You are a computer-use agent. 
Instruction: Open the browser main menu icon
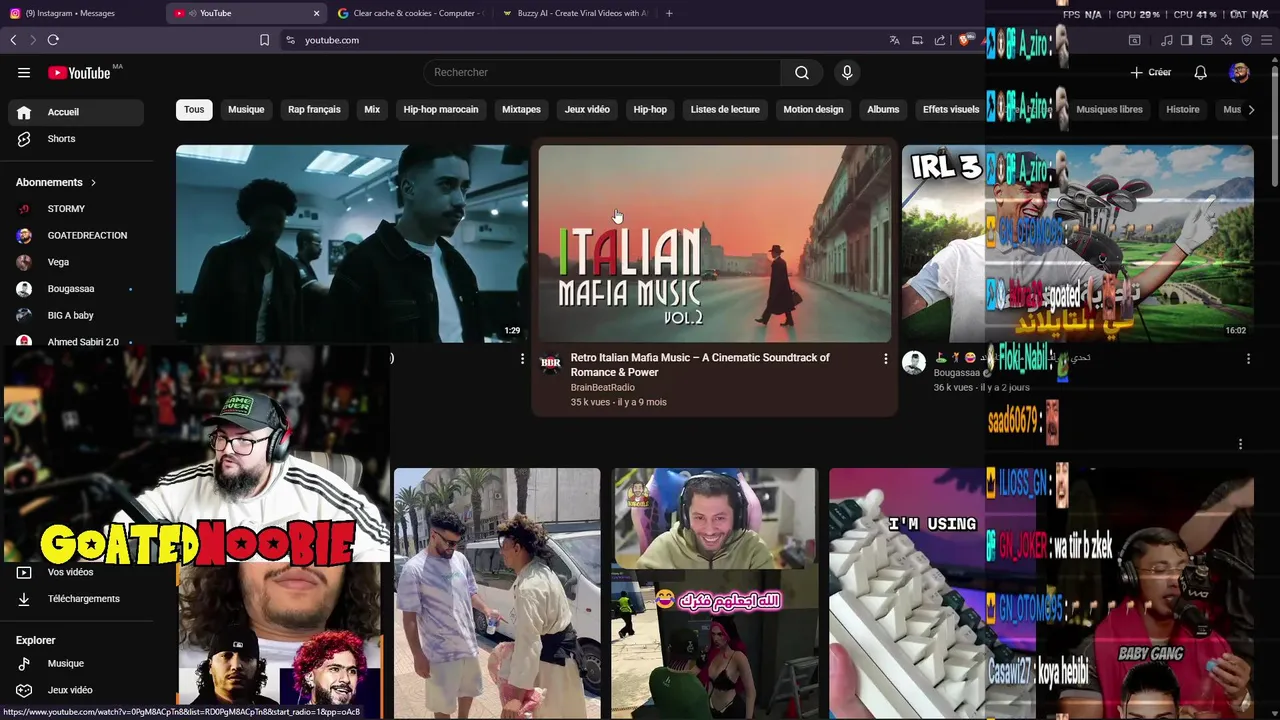coord(1266,40)
